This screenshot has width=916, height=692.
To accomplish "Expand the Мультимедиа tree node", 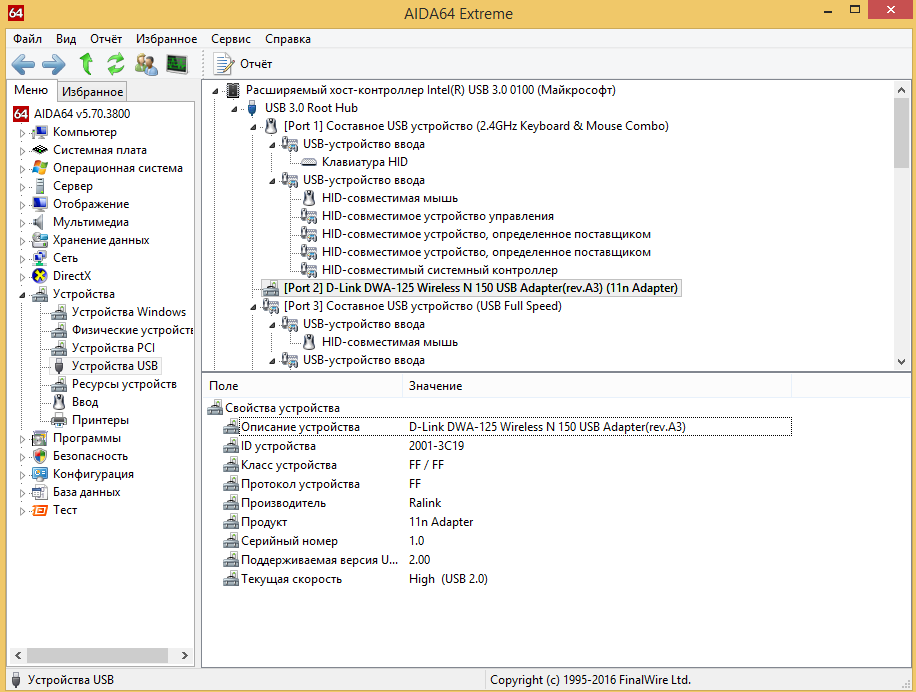I will (x=22, y=222).
